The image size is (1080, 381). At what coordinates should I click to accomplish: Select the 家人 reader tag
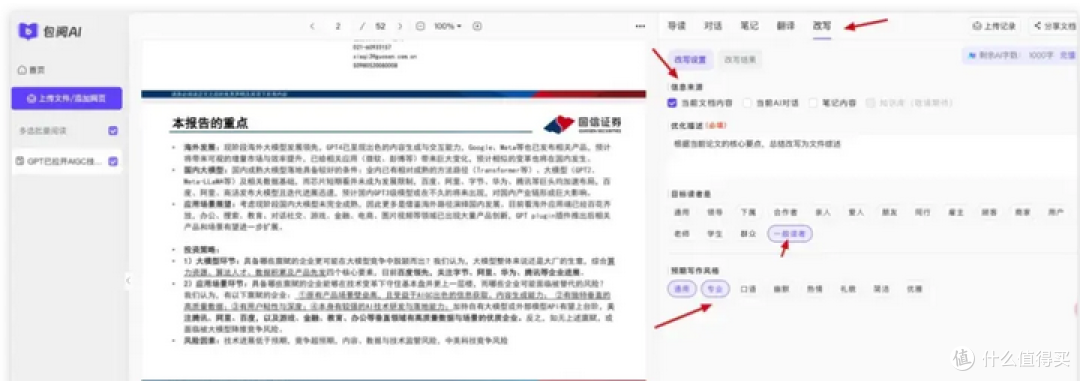pos(822,213)
